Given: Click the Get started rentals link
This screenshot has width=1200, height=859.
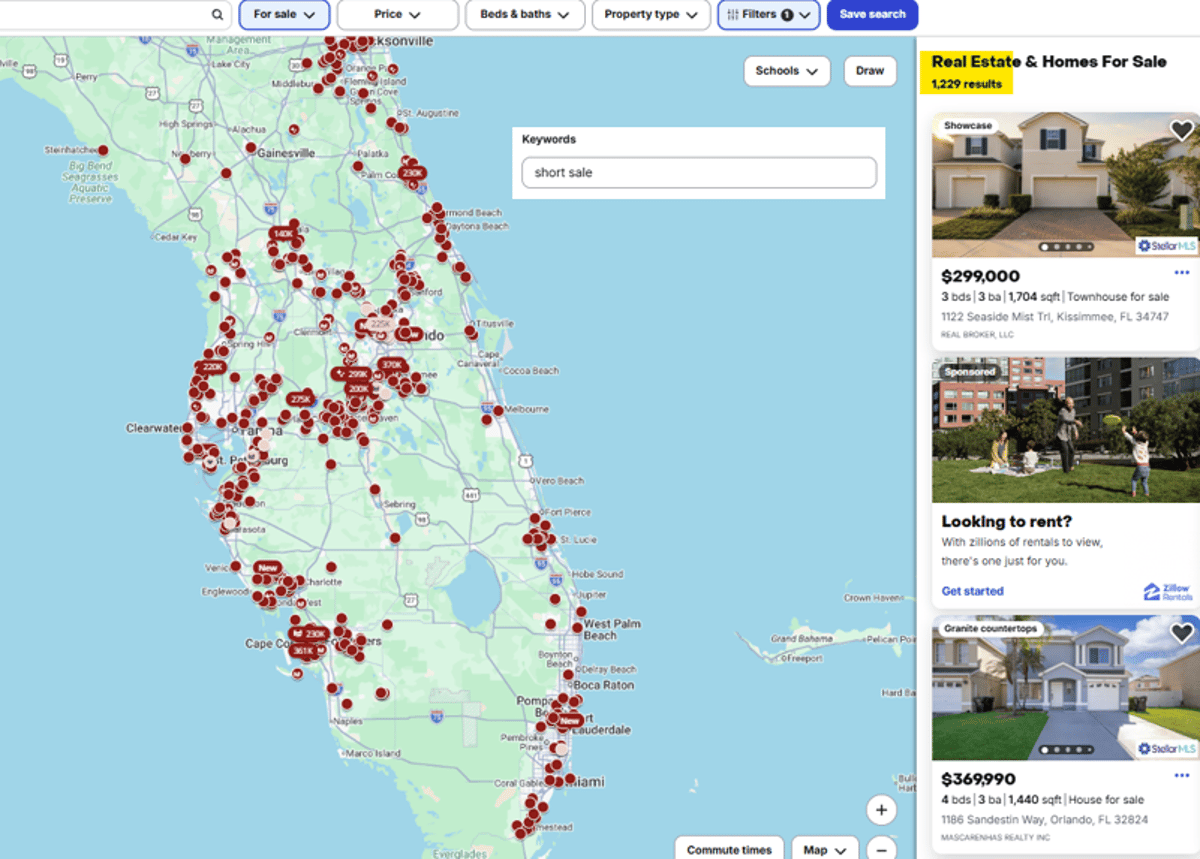Looking at the screenshot, I should pos(973,591).
